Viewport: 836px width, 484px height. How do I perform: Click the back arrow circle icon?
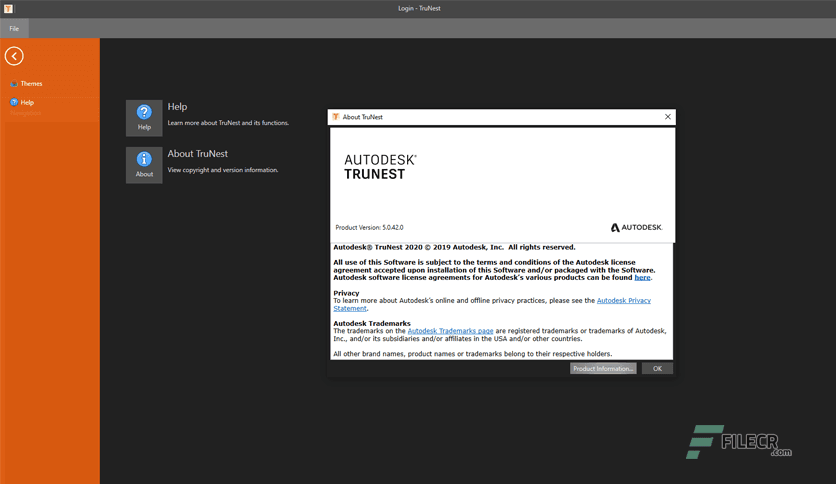coord(14,56)
